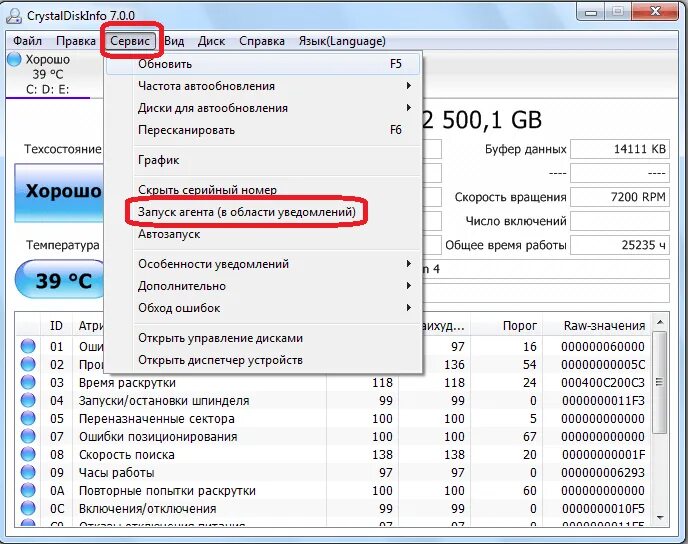The height and width of the screenshot is (544, 688).
Task: Minimize the CrystalDiskInfo window
Action: coord(591,12)
